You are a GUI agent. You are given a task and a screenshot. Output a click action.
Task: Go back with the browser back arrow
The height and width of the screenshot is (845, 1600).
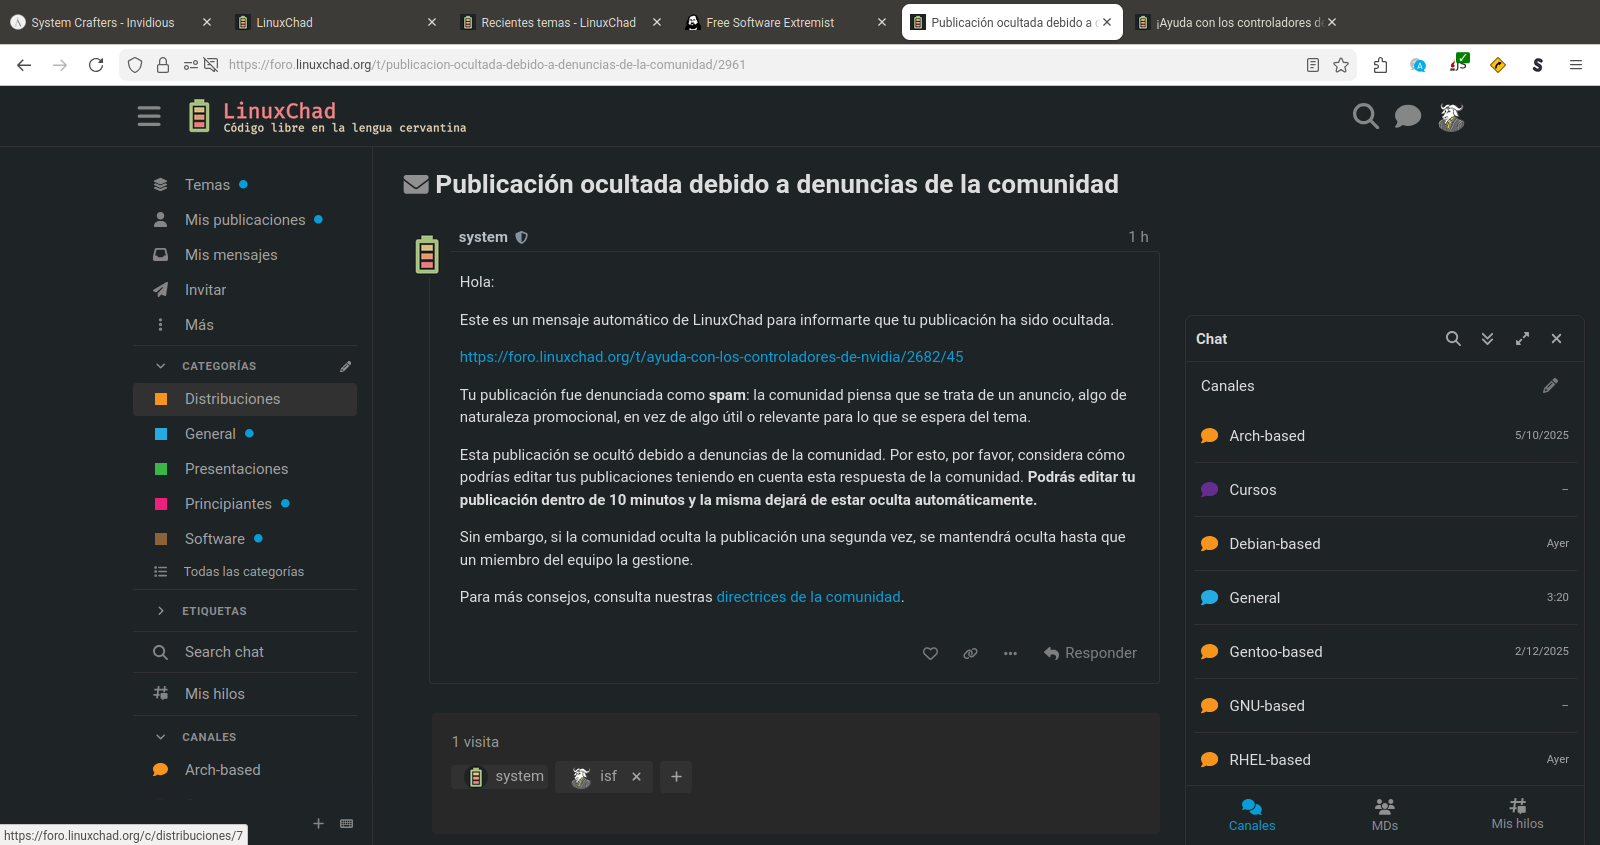point(24,65)
